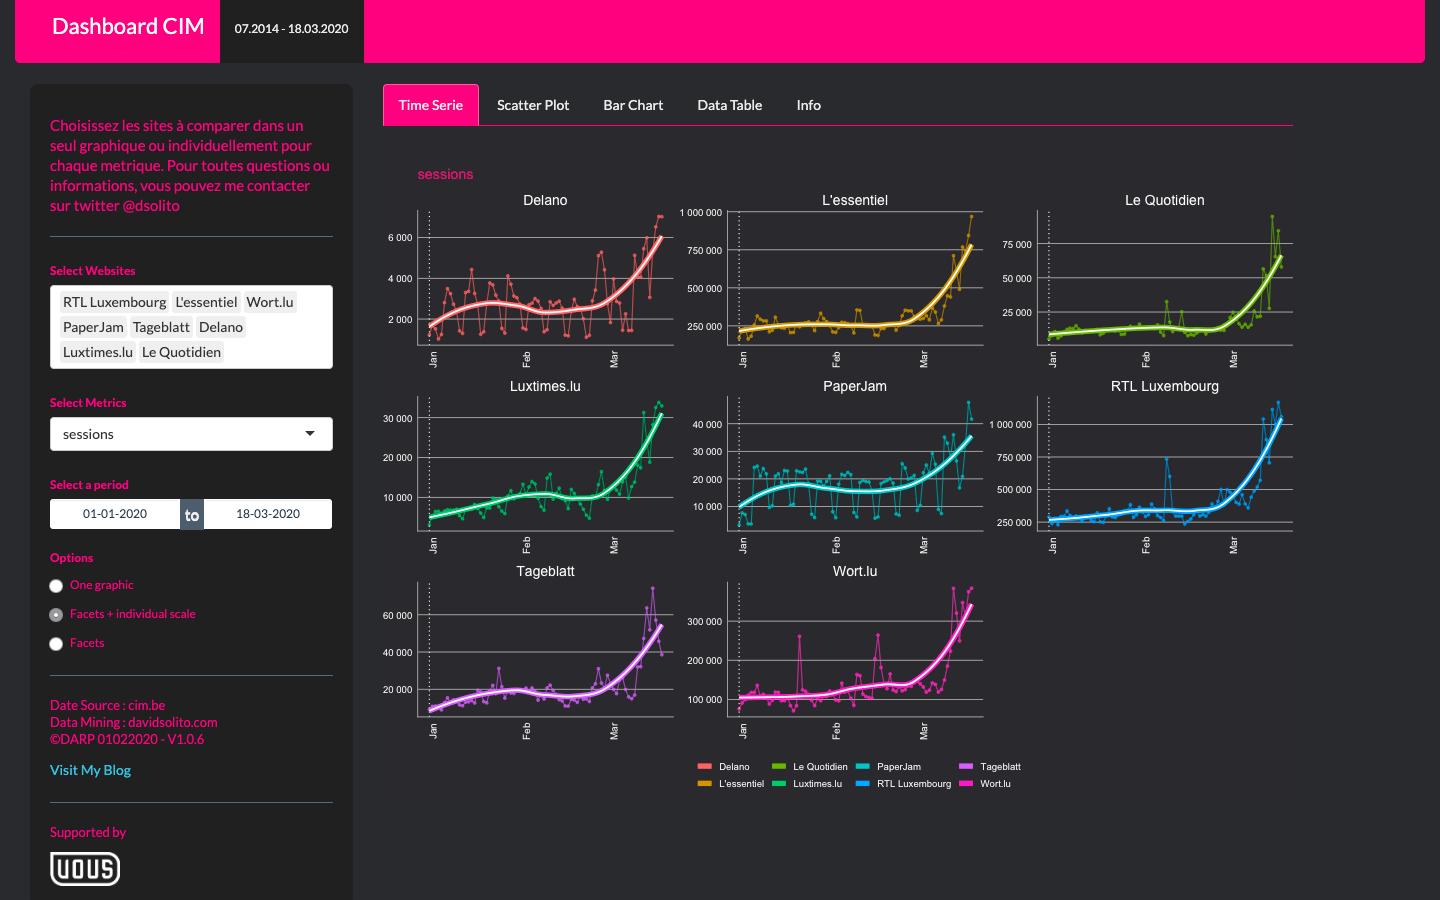The width and height of the screenshot is (1440, 900).
Task: Select the One graphic radio option
Action: pyautogui.click(x=57, y=586)
